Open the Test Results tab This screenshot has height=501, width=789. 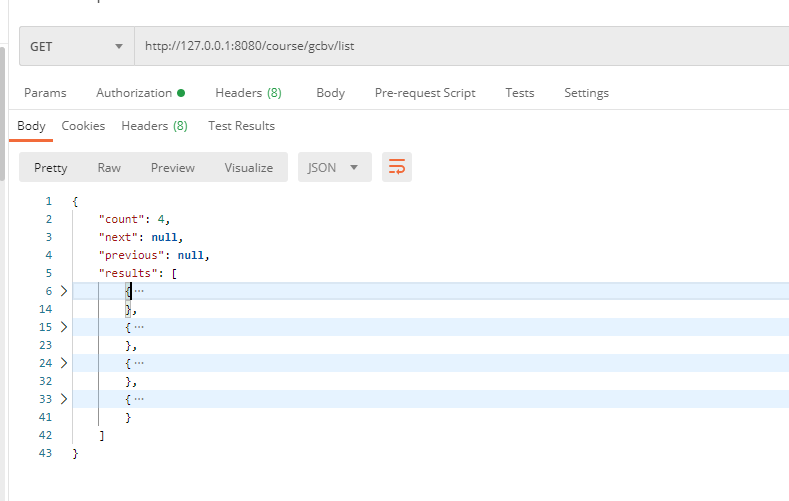click(x=242, y=126)
